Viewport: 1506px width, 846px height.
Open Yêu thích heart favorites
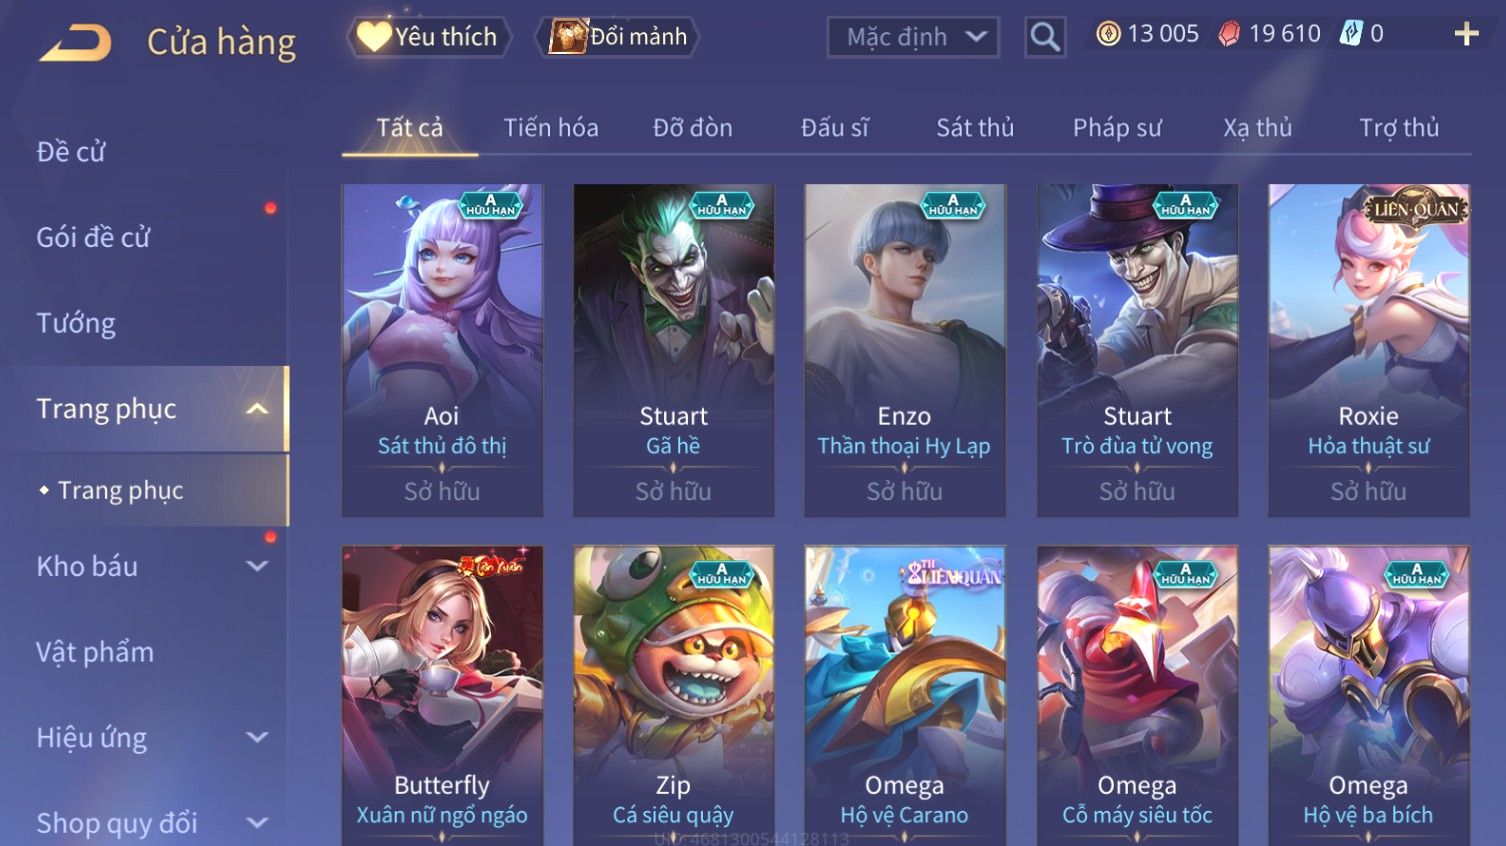tap(428, 37)
